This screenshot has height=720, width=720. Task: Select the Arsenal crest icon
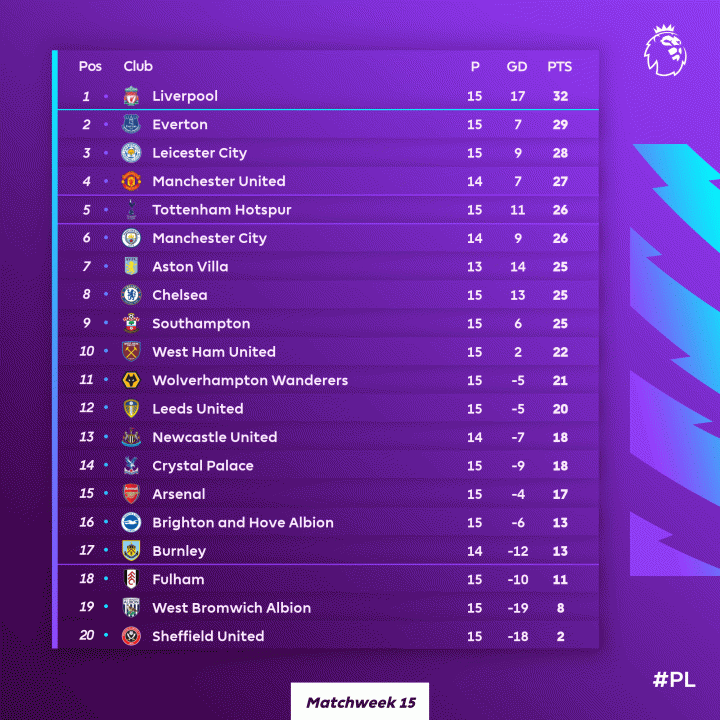click(x=131, y=494)
